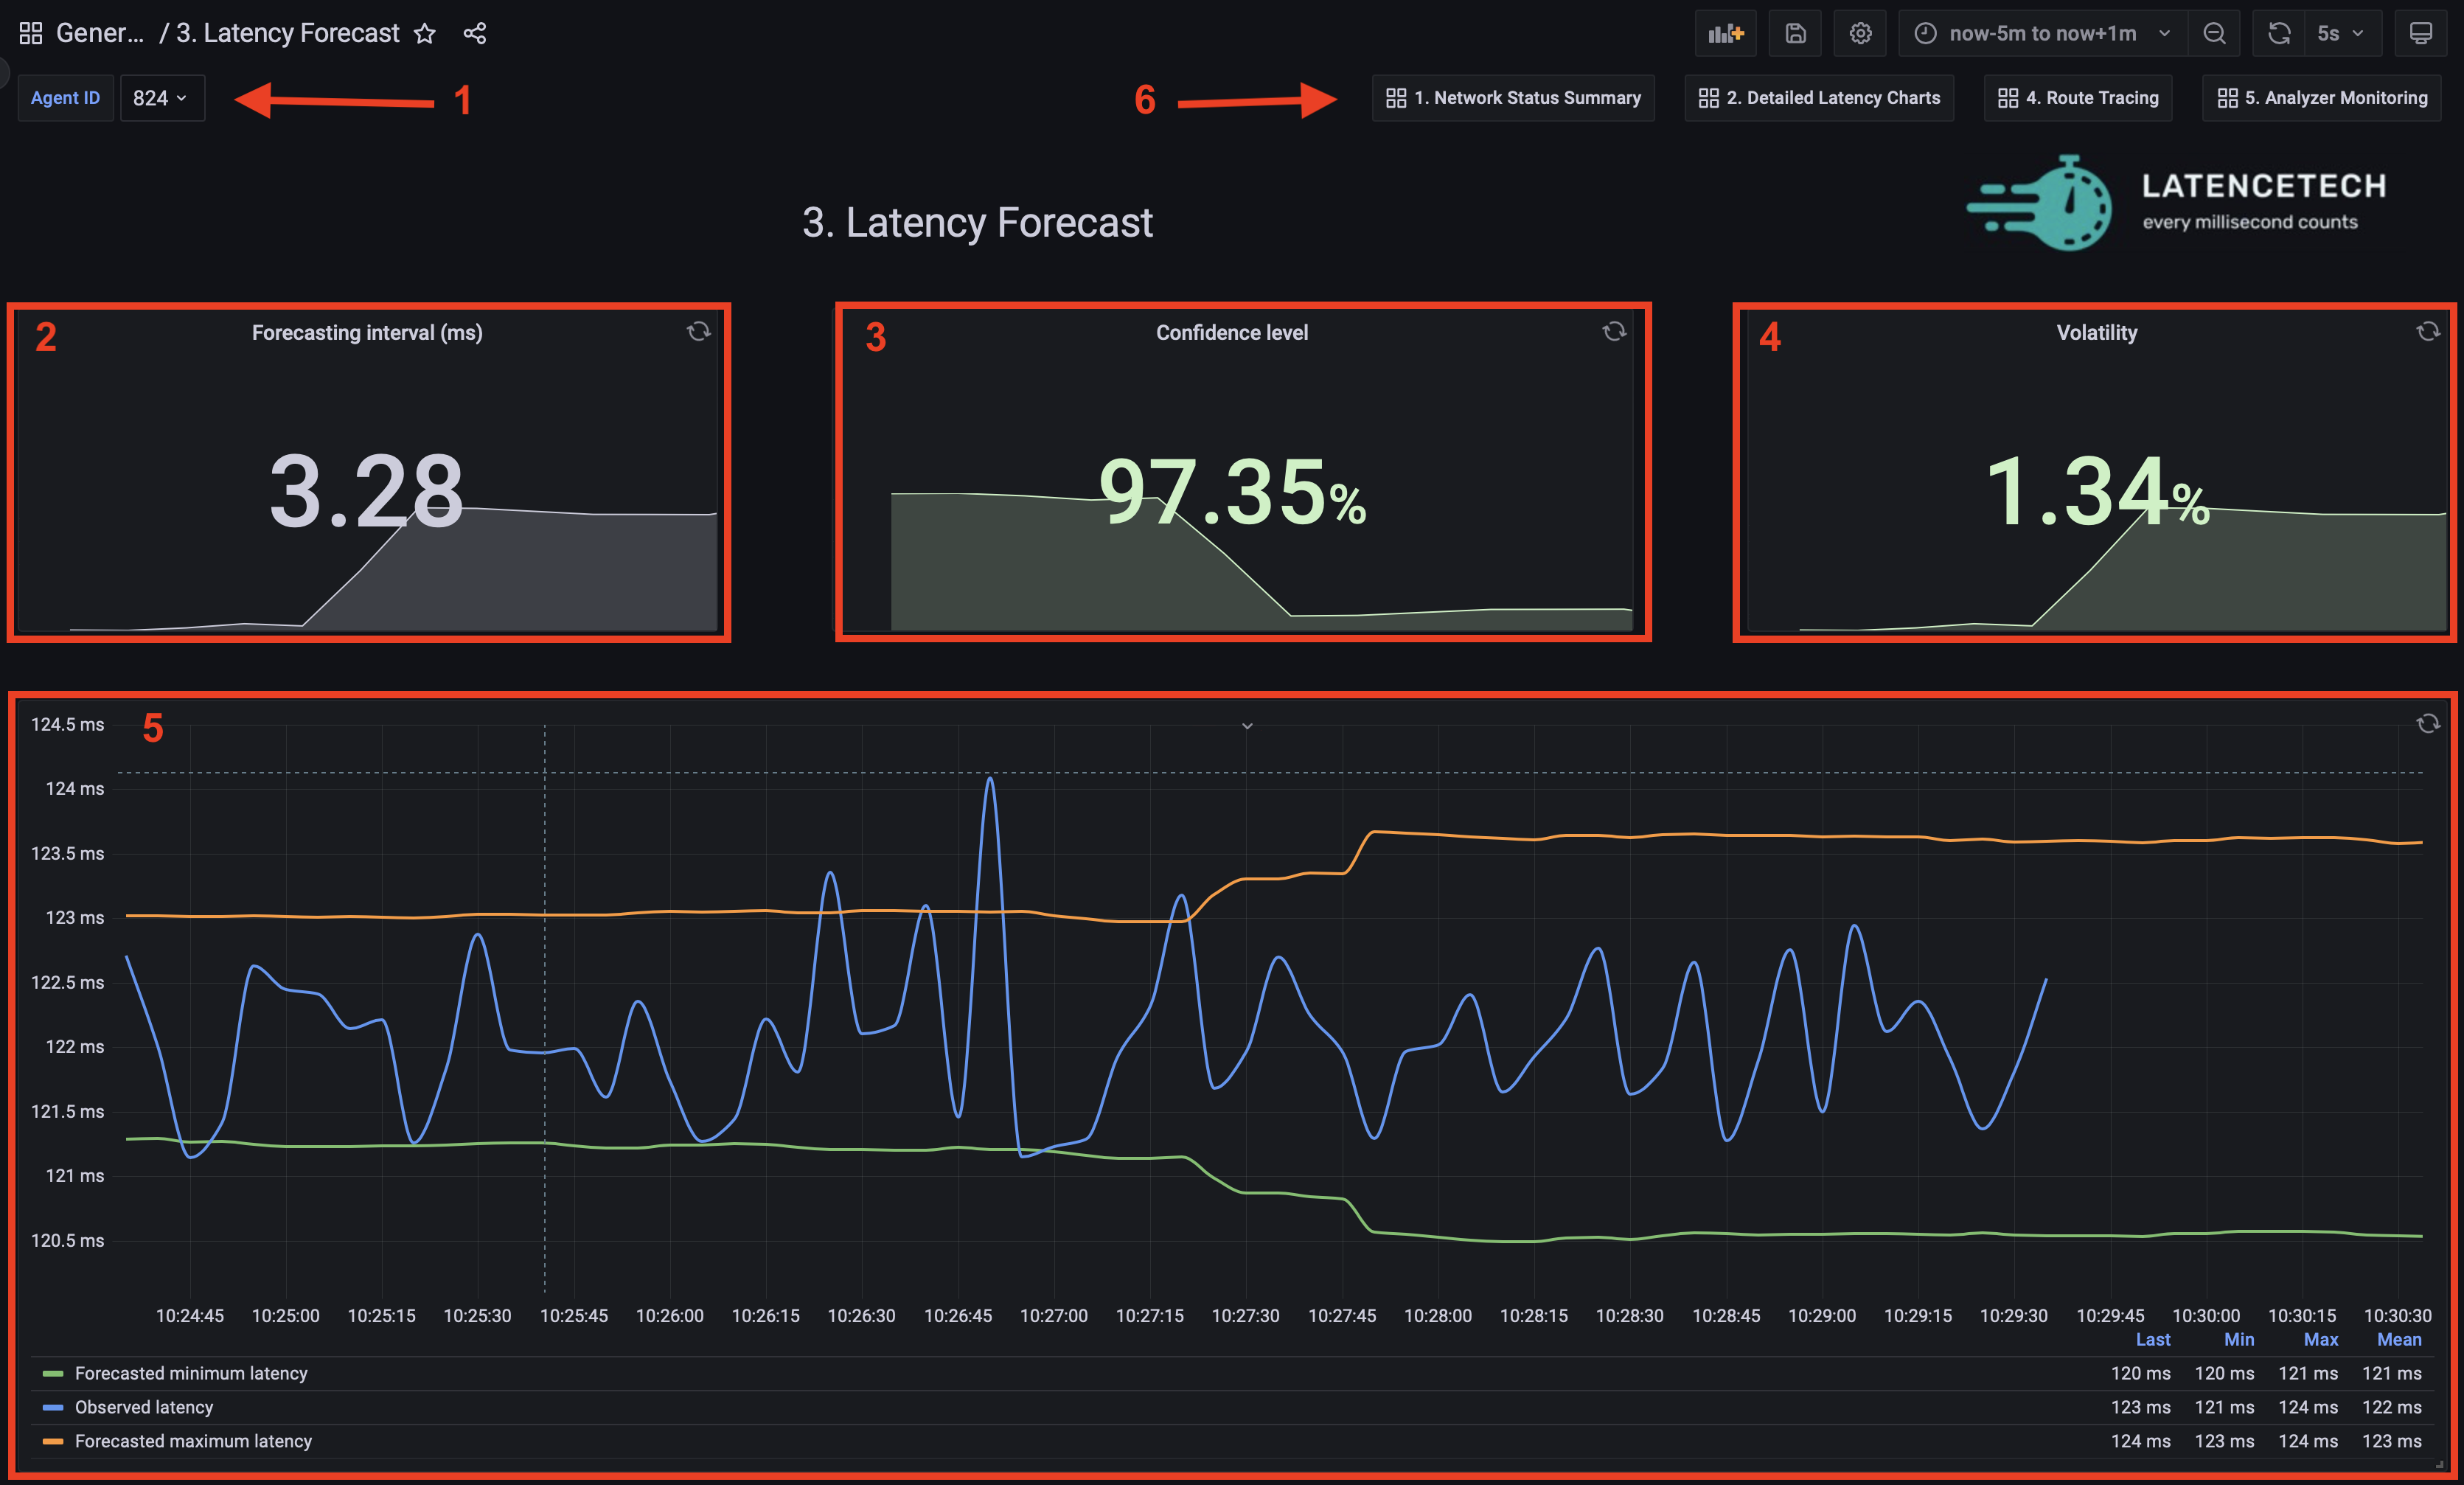Enable TV kiosk display mode
Image resolution: width=2464 pixels, height=1485 pixels.
click(2421, 32)
